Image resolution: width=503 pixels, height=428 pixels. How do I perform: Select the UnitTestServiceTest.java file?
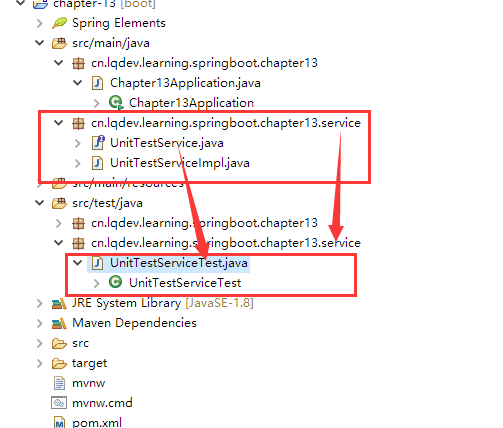(179, 263)
